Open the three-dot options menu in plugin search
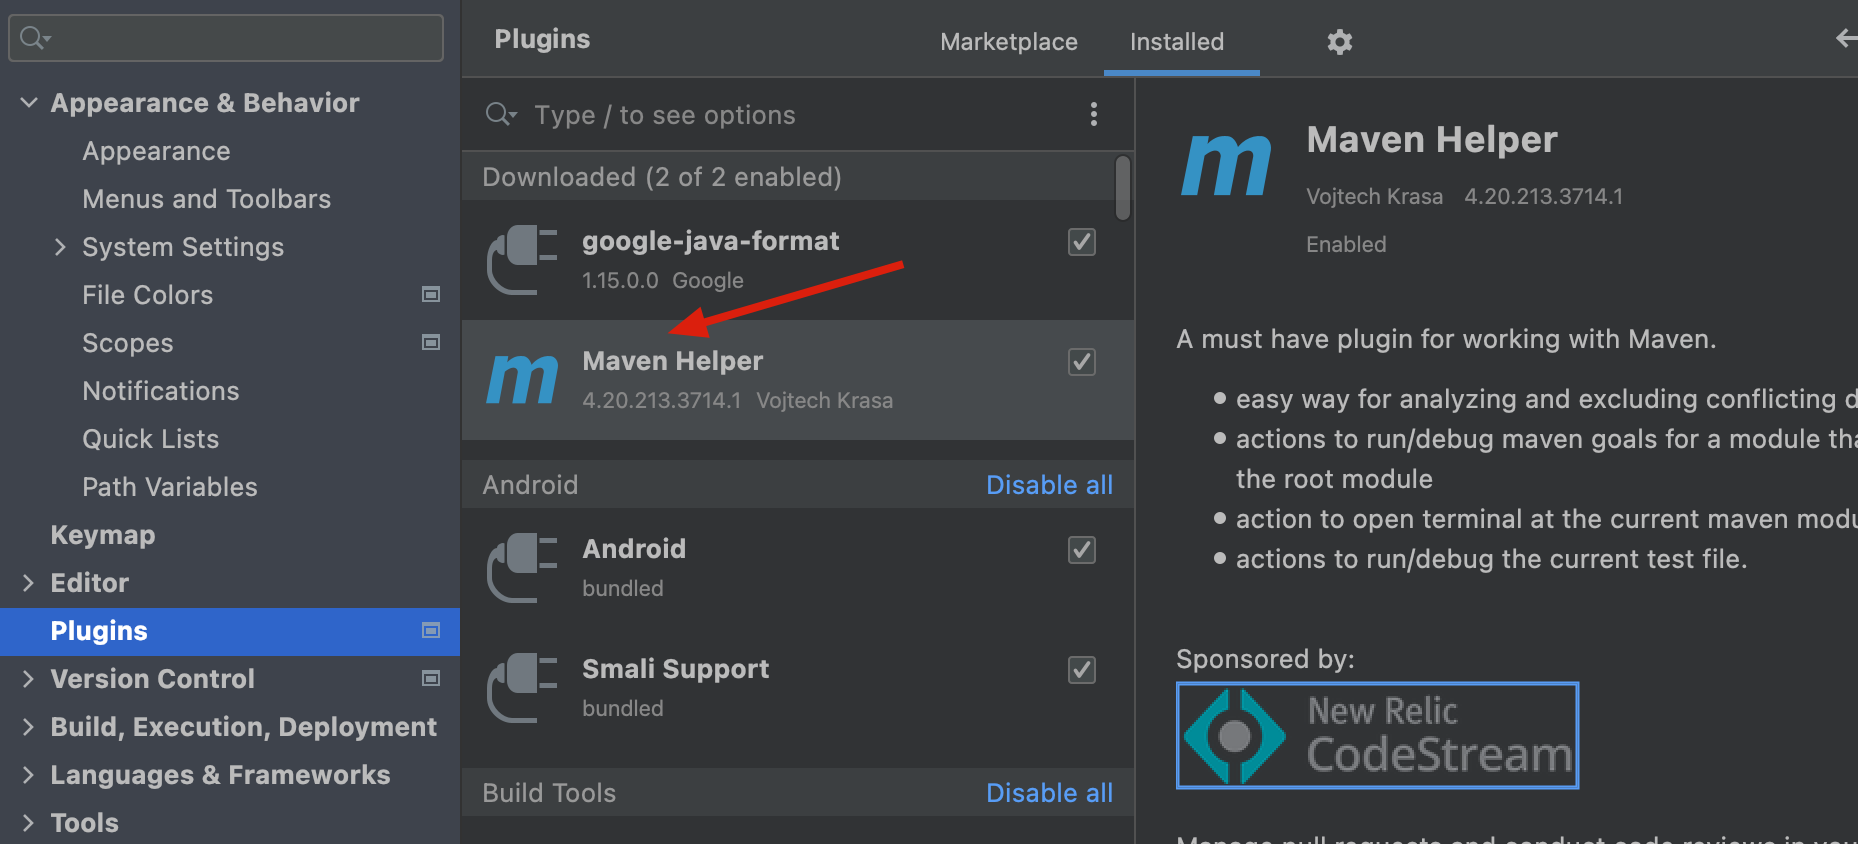 (x=1093, y=114)
